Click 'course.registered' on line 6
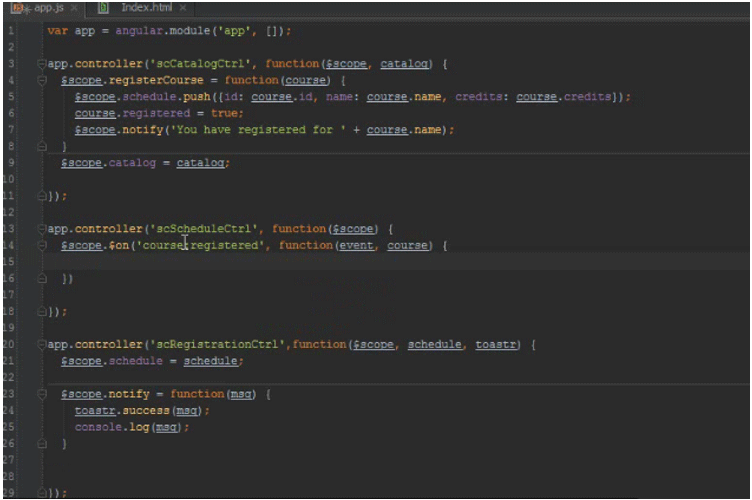Viewport: 752px width, 500px height. pyautogui.click(x=132, y=113)
